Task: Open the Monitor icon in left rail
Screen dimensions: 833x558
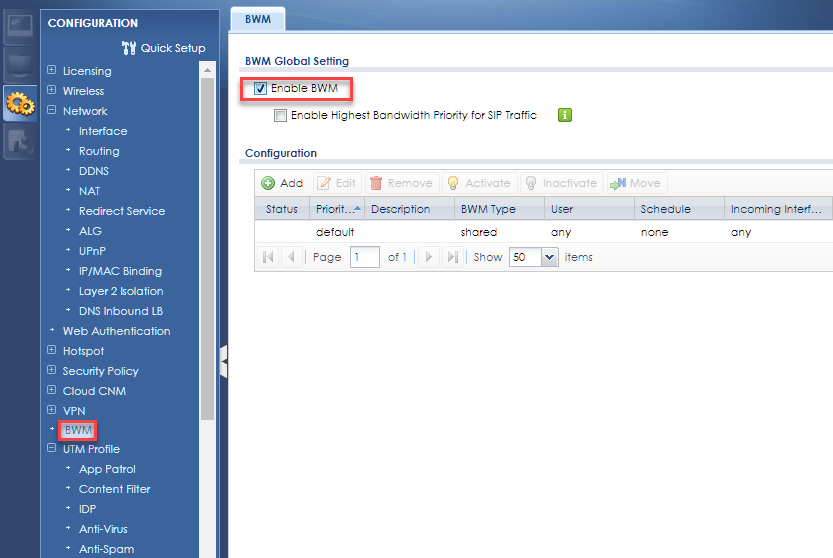Action: point(19,64)
